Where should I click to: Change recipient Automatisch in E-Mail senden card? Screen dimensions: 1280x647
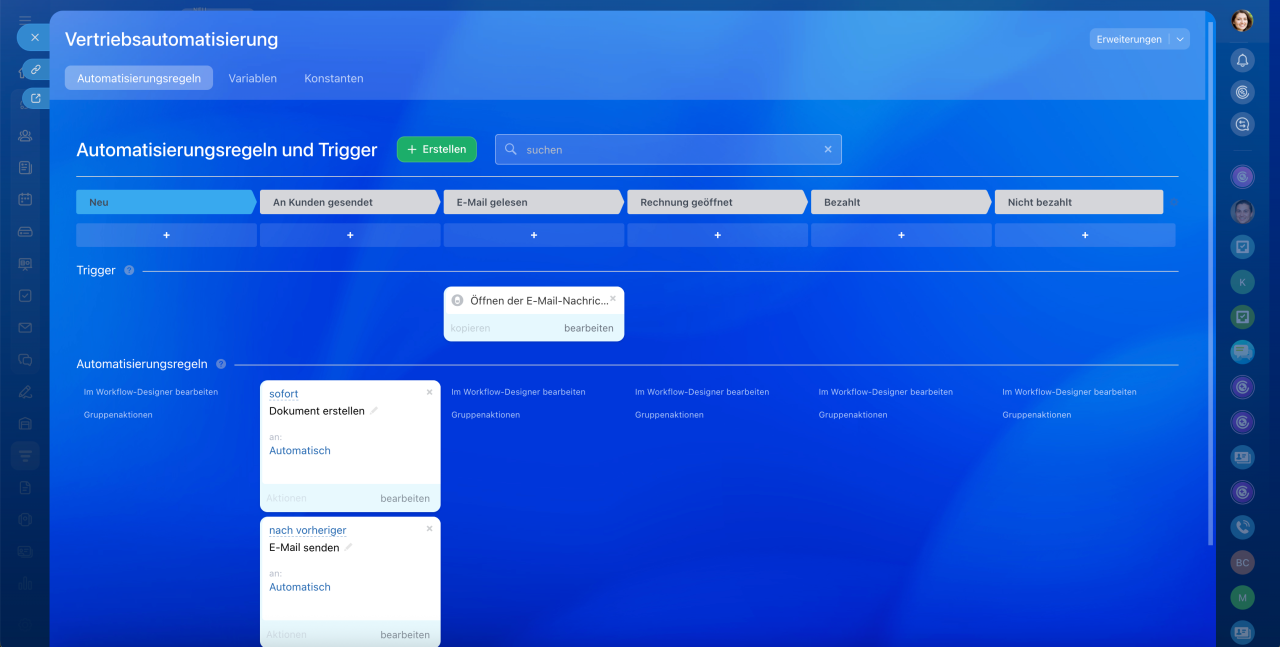point(300,587)
